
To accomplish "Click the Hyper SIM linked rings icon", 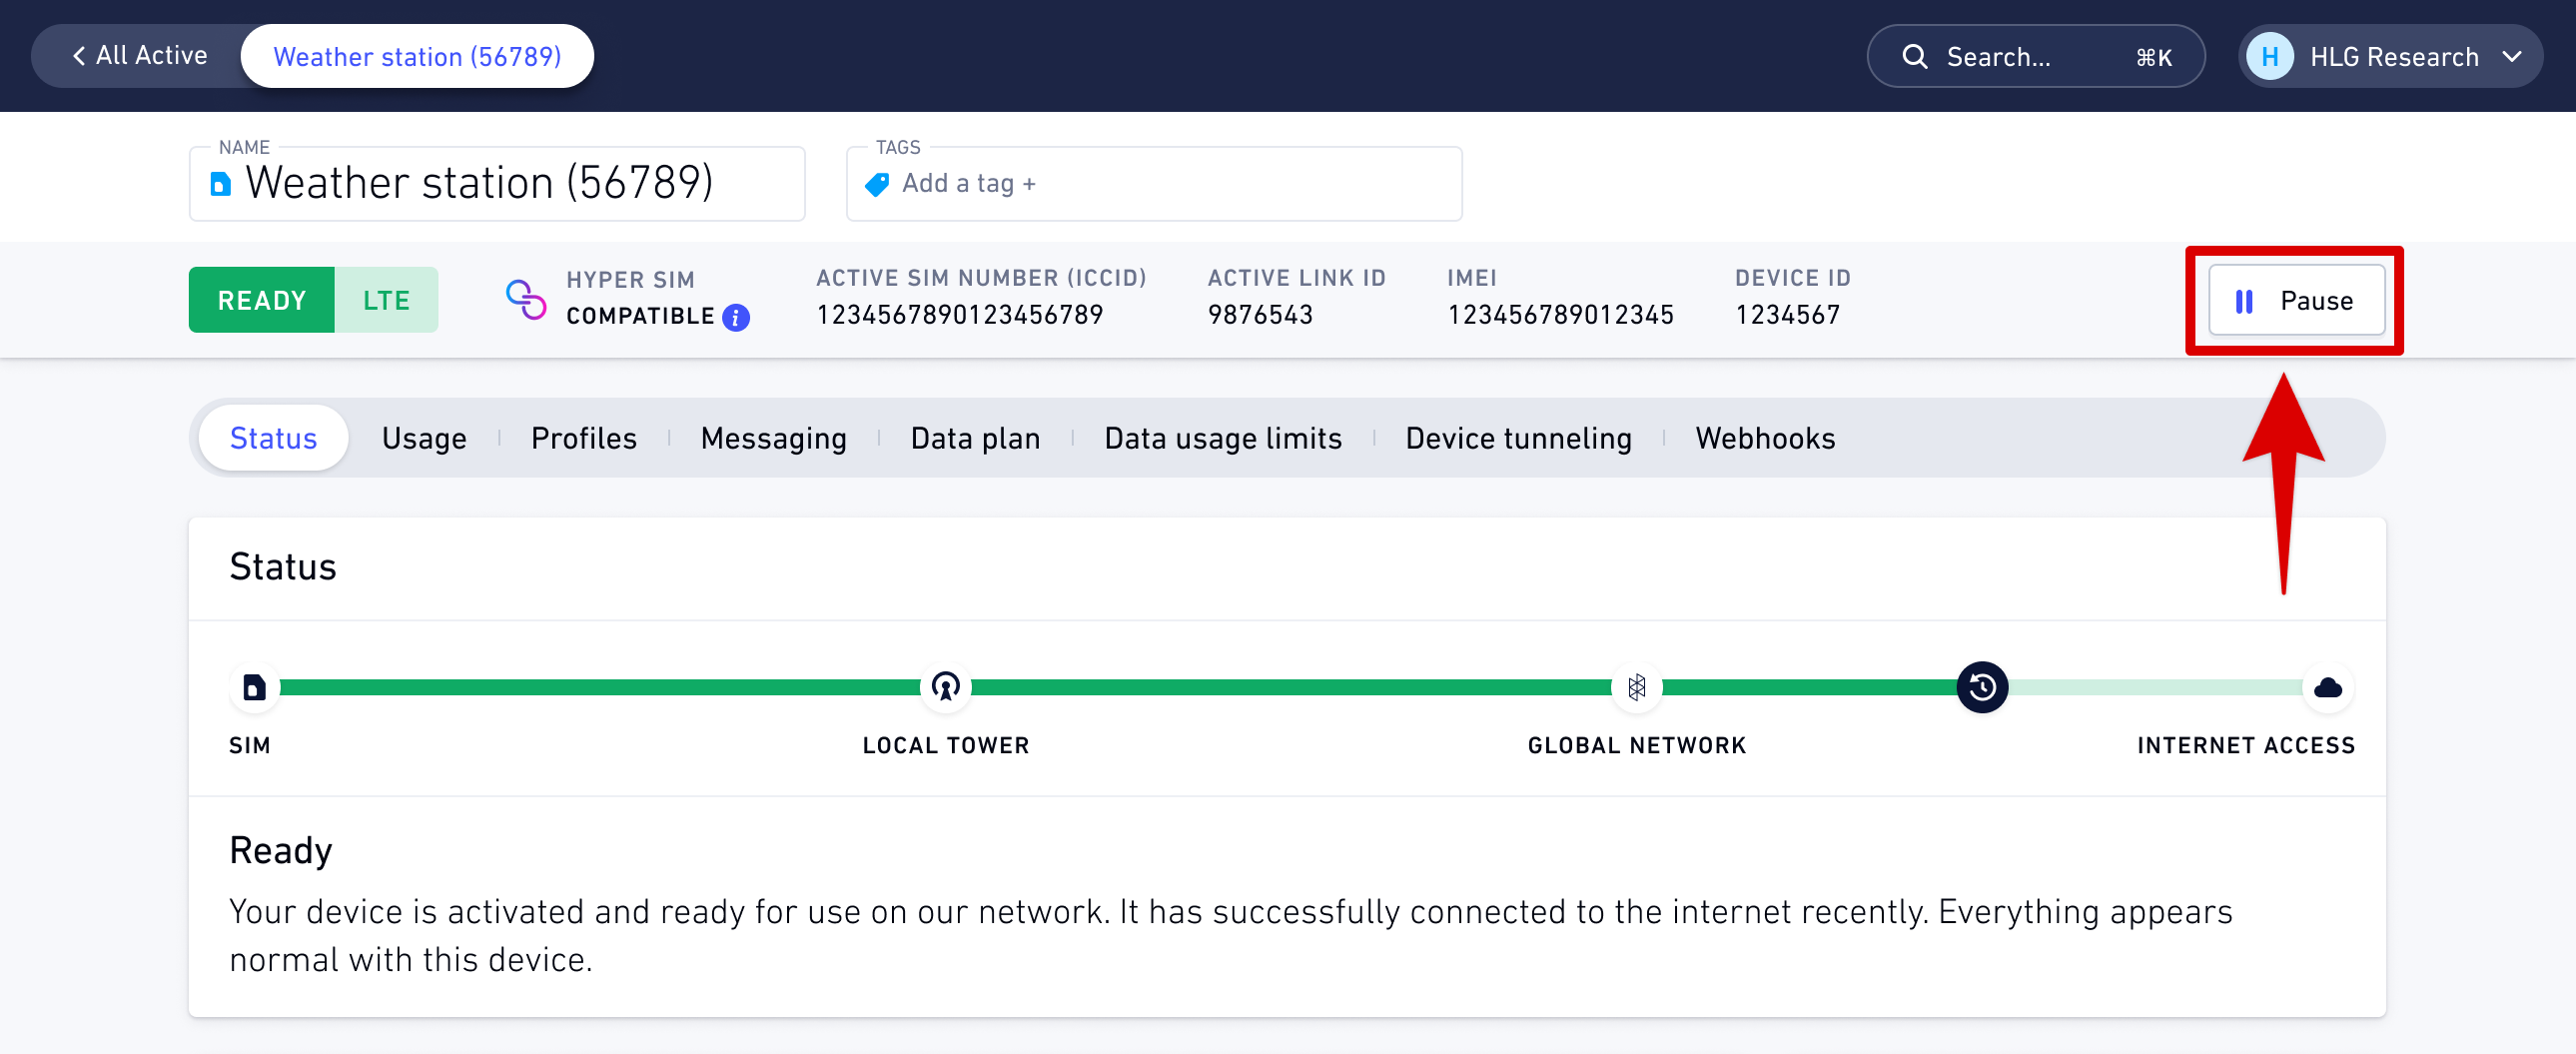I will pos(526,299).
